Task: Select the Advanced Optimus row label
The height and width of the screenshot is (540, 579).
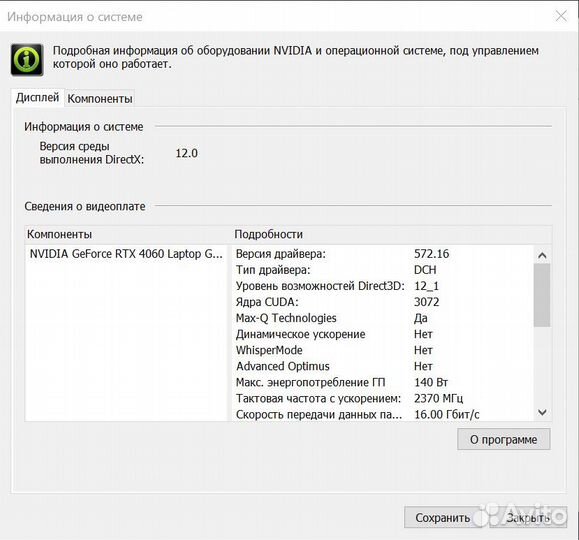Action: coord(282,366)
